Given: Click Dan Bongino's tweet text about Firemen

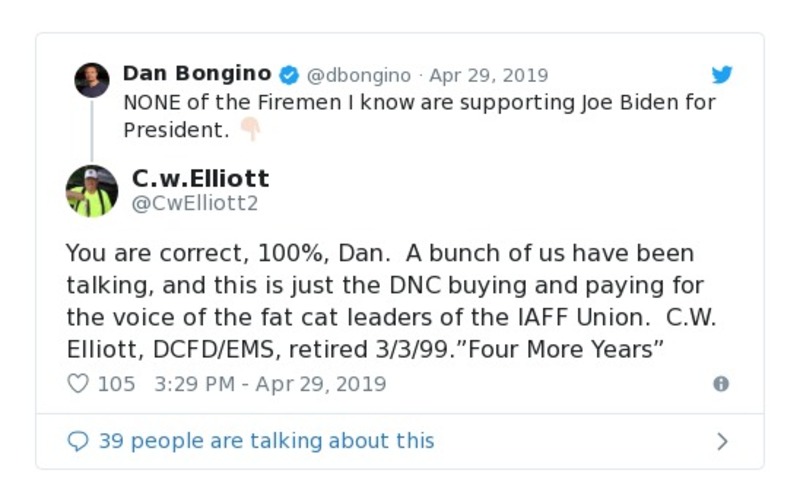Looking at the screenshot, I should [420, 102].
